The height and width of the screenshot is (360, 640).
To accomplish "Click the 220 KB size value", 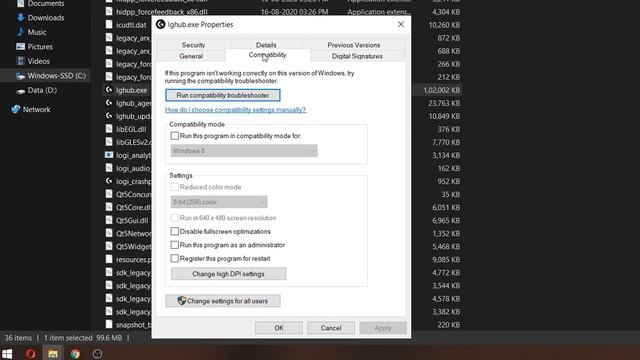I will pos(449,325).
